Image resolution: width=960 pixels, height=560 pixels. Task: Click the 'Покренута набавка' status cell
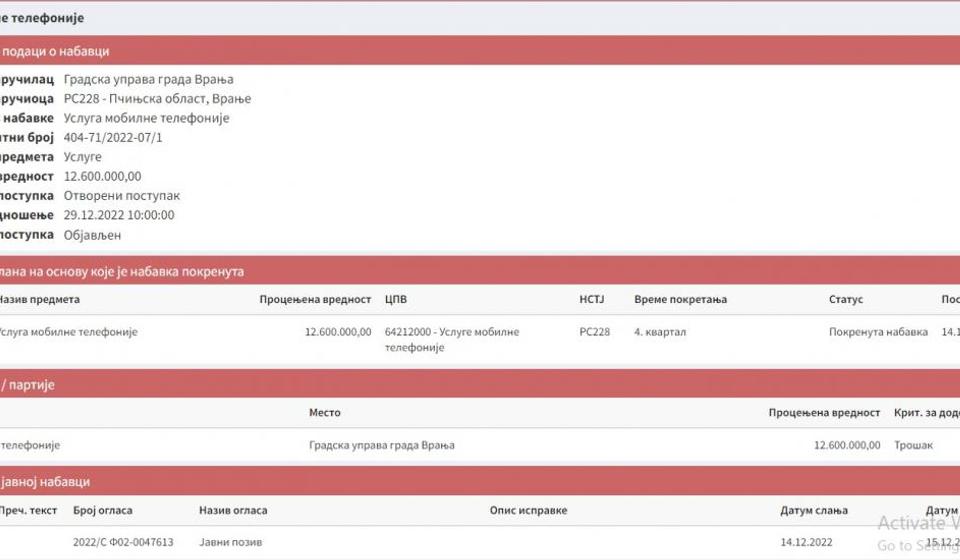(x=878, y=332)
